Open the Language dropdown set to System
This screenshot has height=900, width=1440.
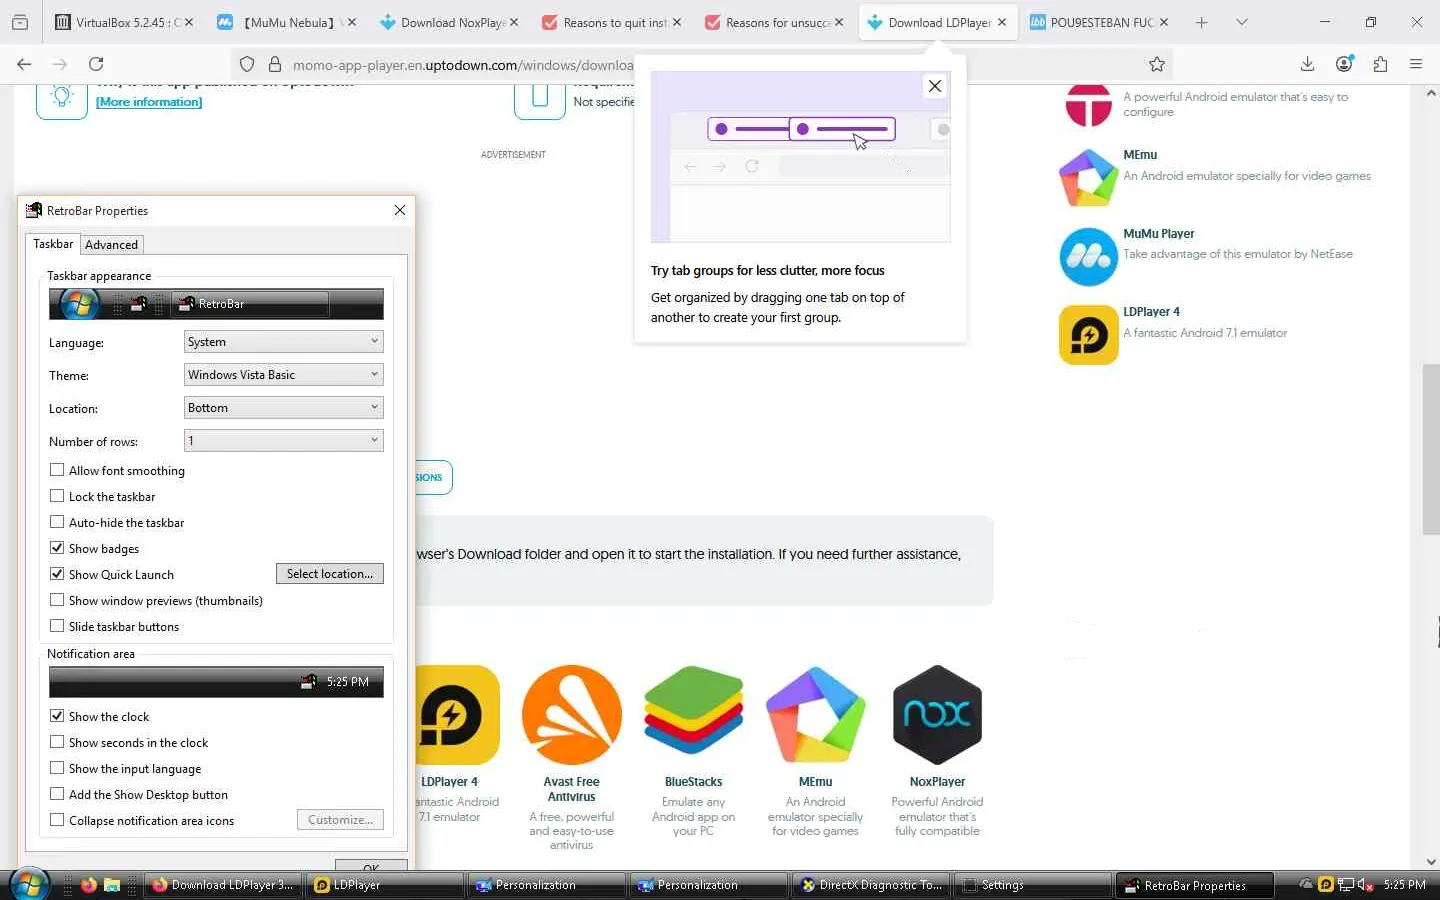(x=284, y=342)
